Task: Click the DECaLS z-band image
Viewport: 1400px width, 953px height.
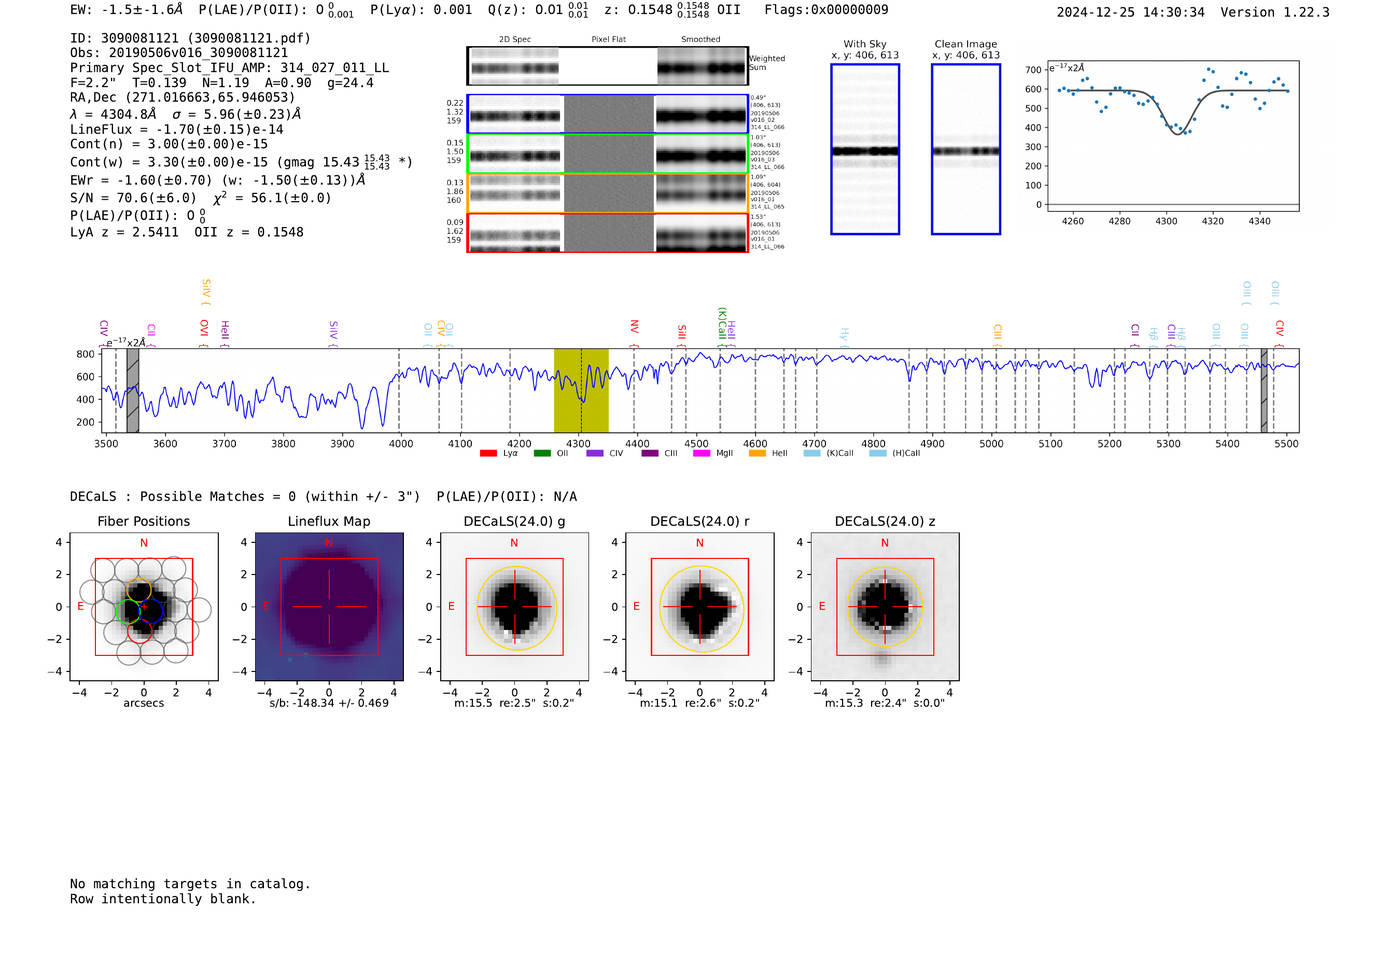Action: 884,606
